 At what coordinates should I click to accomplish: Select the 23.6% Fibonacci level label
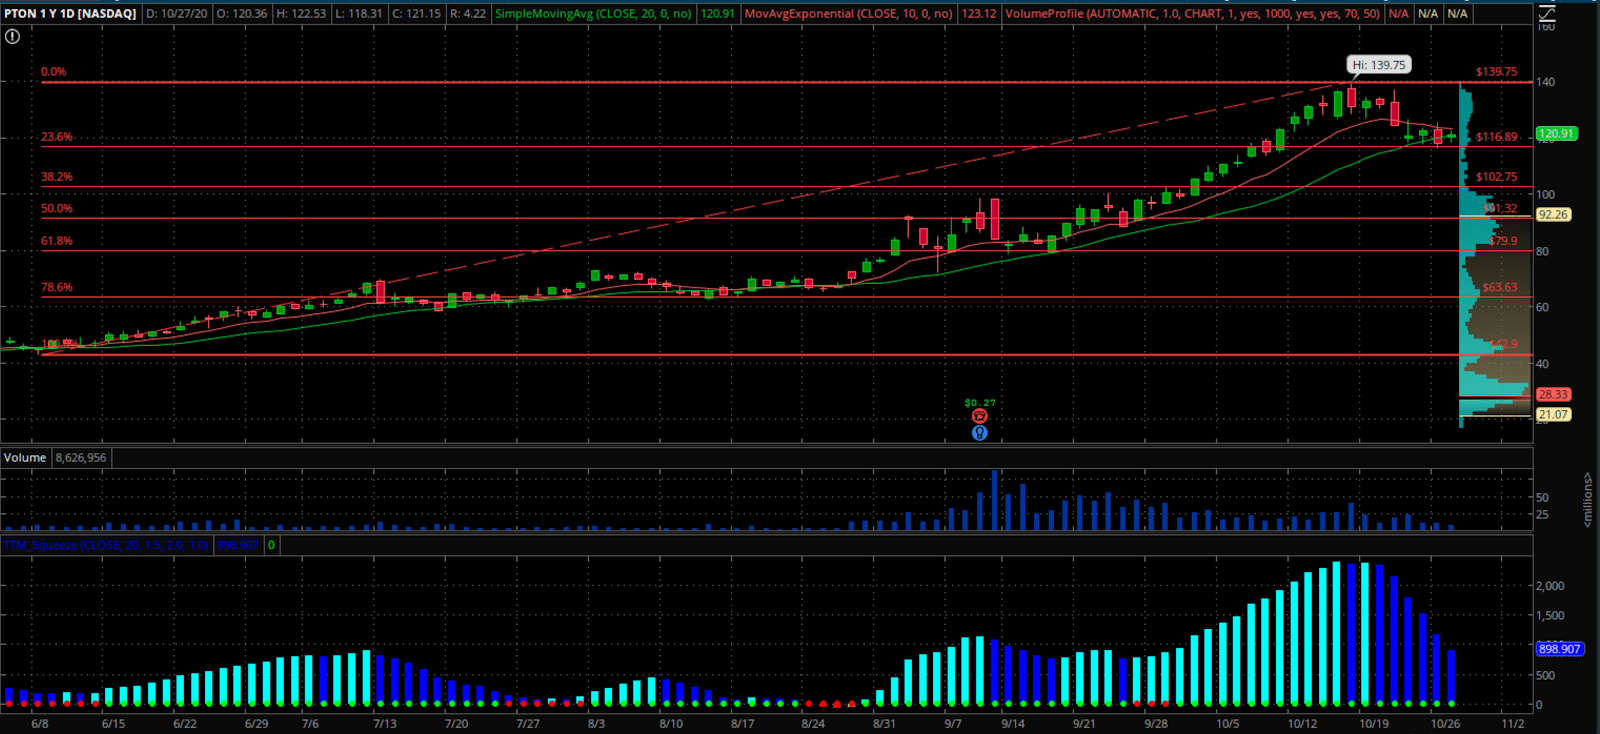57,137
